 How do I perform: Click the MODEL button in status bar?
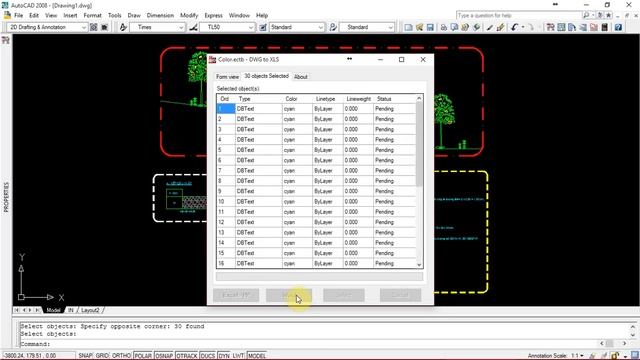pyautogui.click(x=257, y=356)
